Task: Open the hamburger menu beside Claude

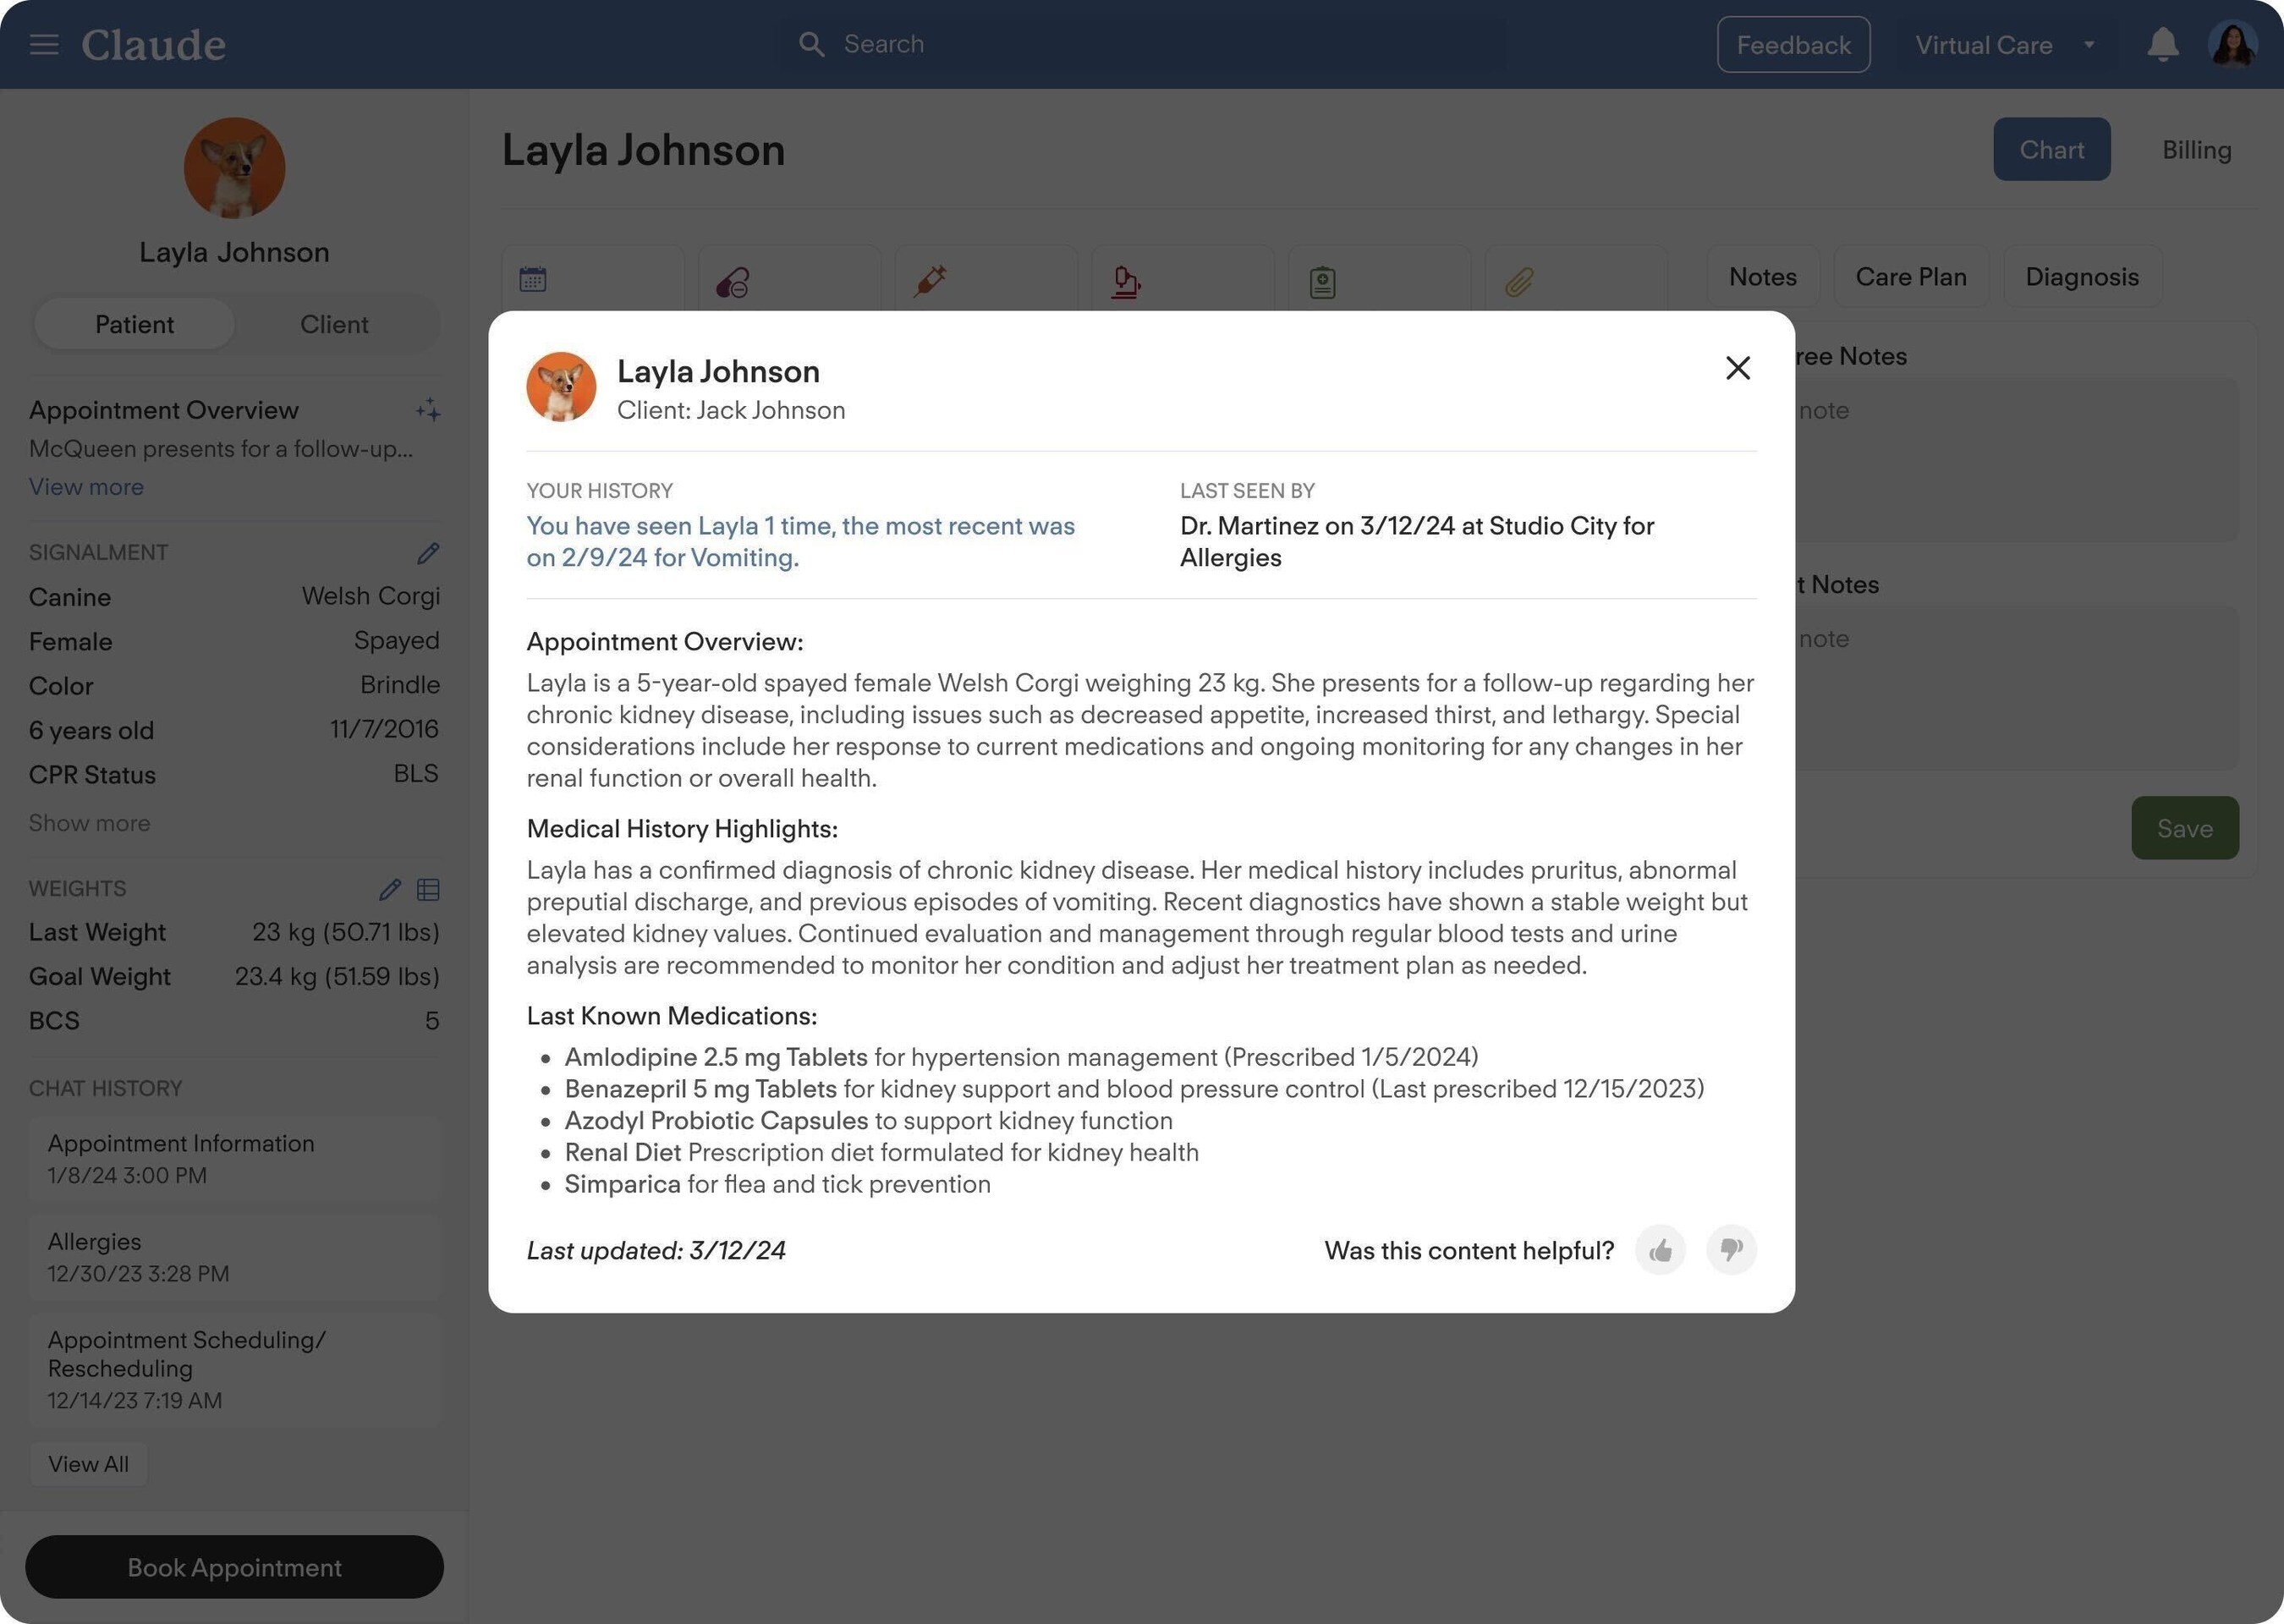Action: (44, 45)
